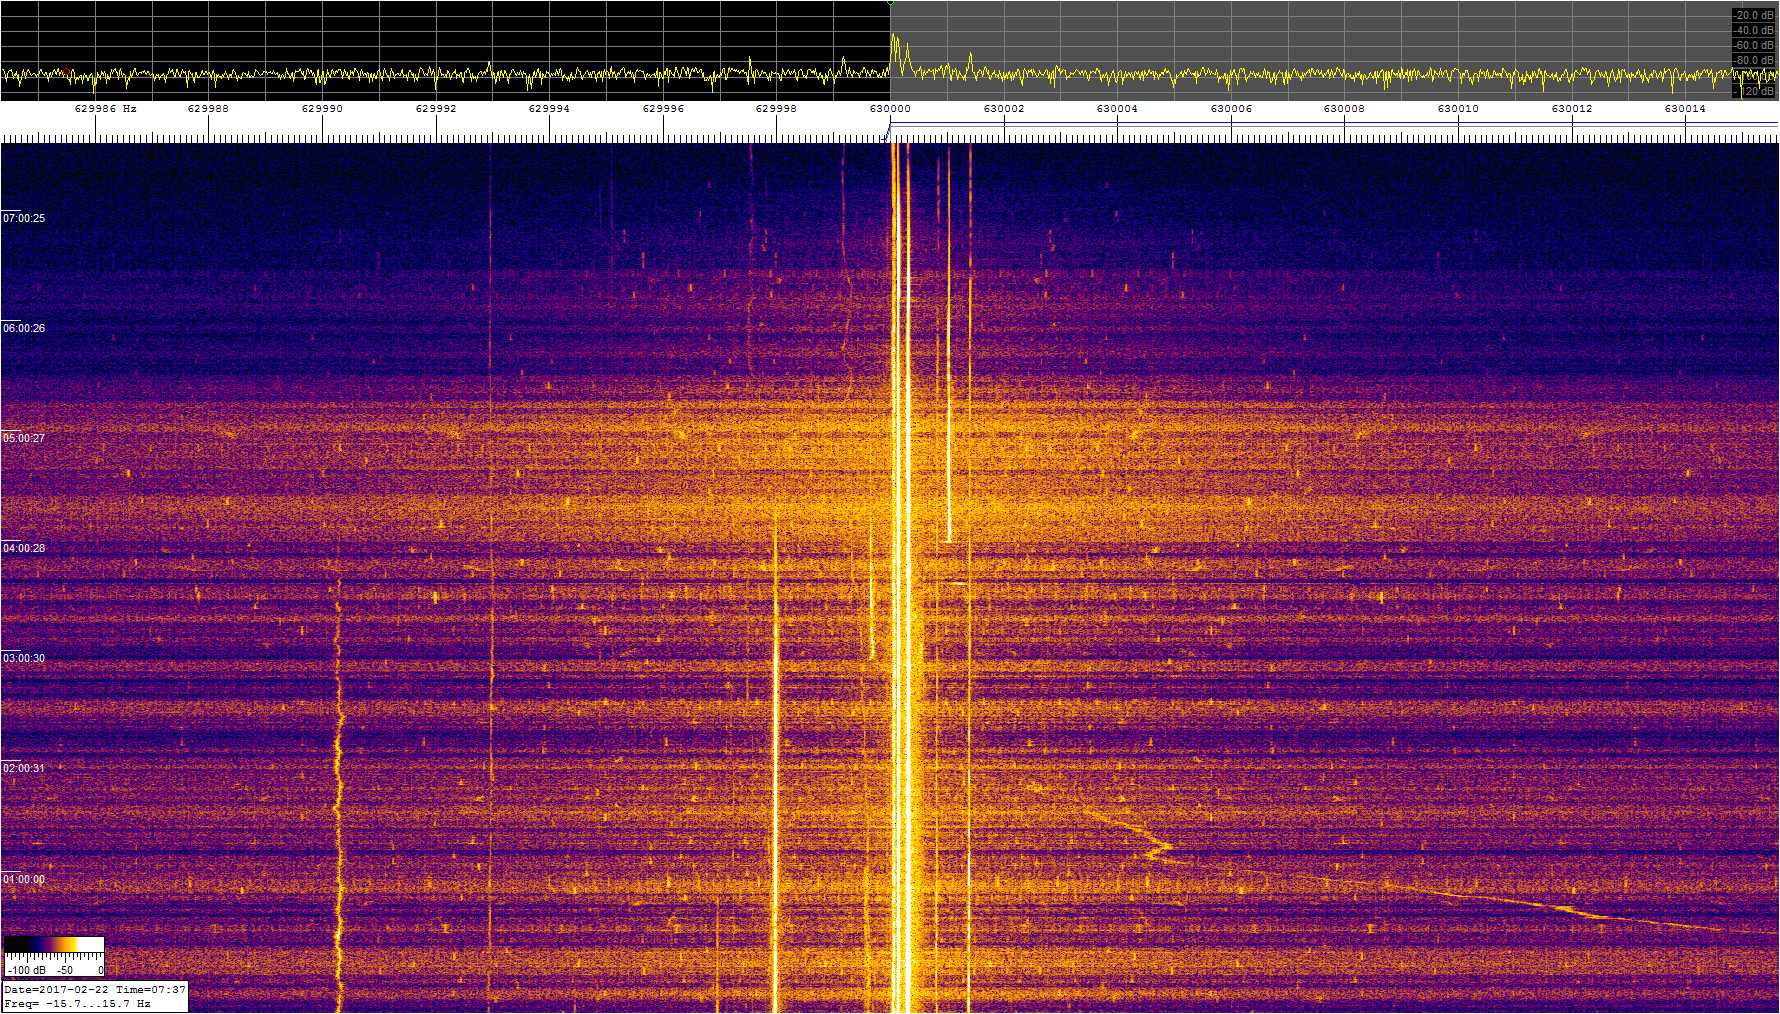Click the 629998 frequency scale label
The image size is (1780, 1014).
point(776,108)
